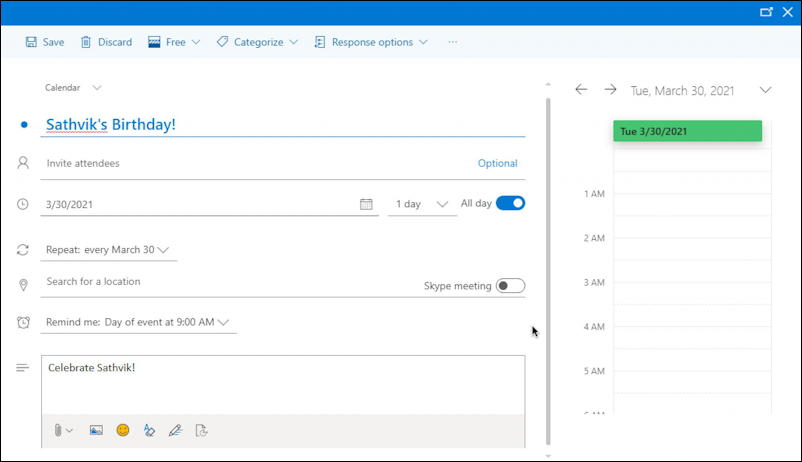This screenshot has height=462, width=802.
Task: Turn off the All day toggle
Action: coord(510,203)
